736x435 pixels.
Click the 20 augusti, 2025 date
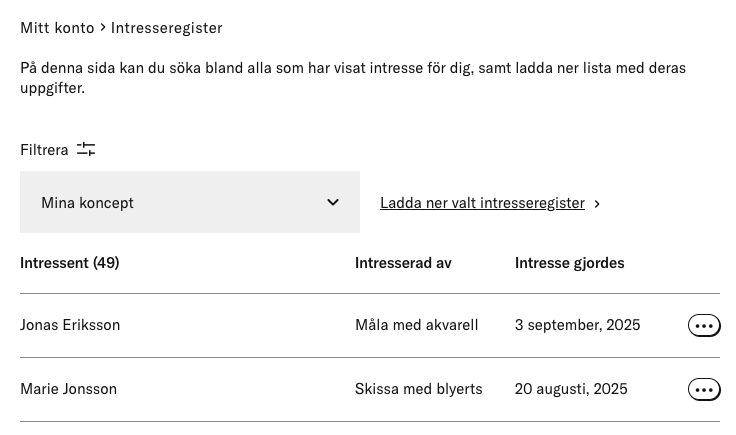571,389
